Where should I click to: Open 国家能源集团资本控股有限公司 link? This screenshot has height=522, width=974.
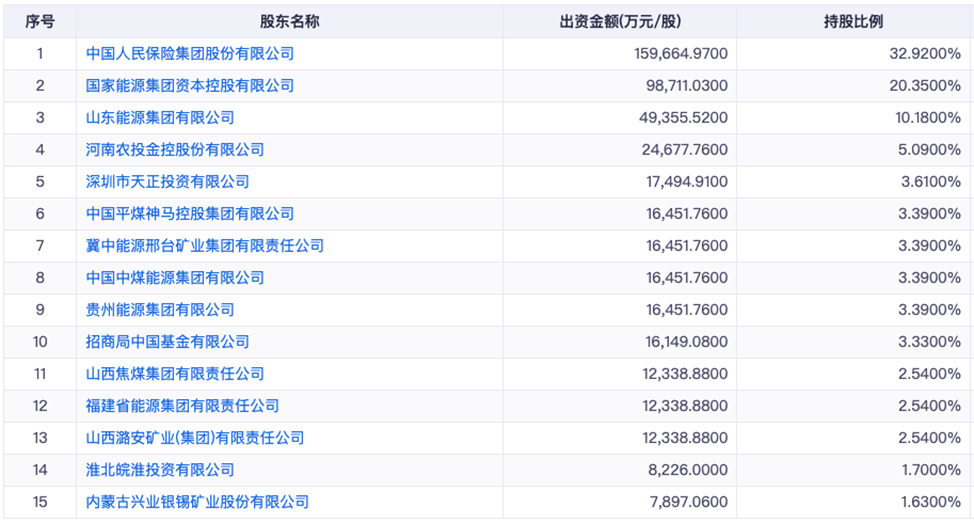click(190, 86)
